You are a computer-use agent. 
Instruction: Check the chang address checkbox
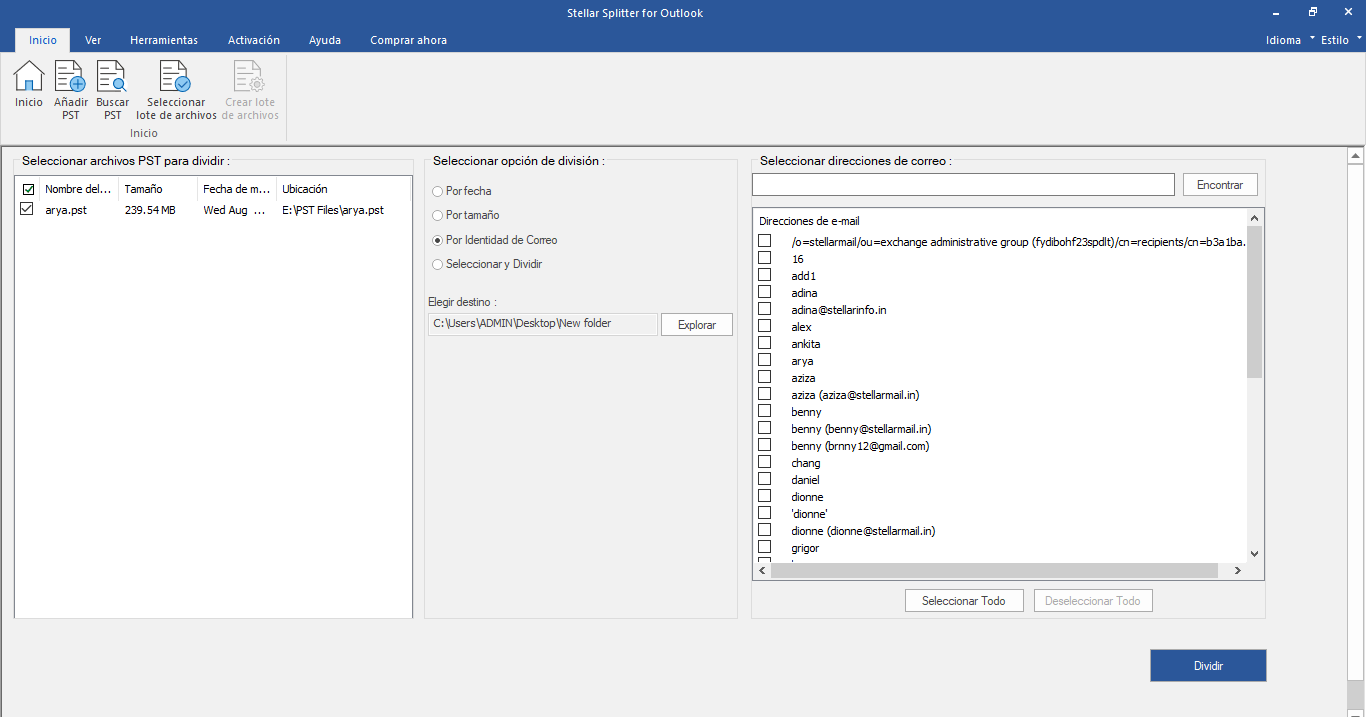tap(765, 462)
